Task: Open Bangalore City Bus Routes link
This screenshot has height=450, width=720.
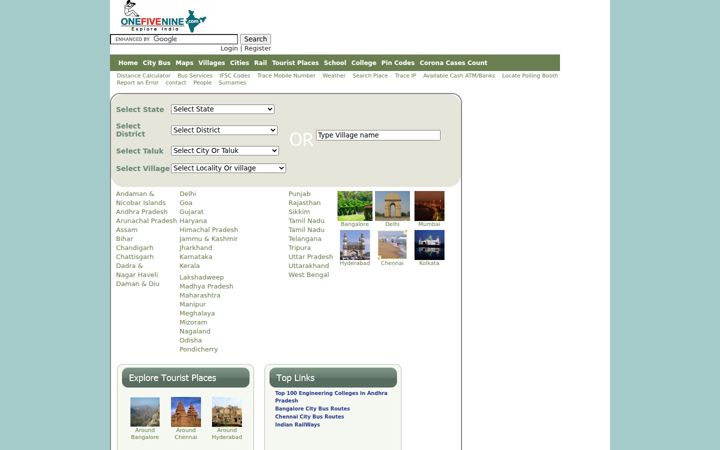Action: (312, 409)
